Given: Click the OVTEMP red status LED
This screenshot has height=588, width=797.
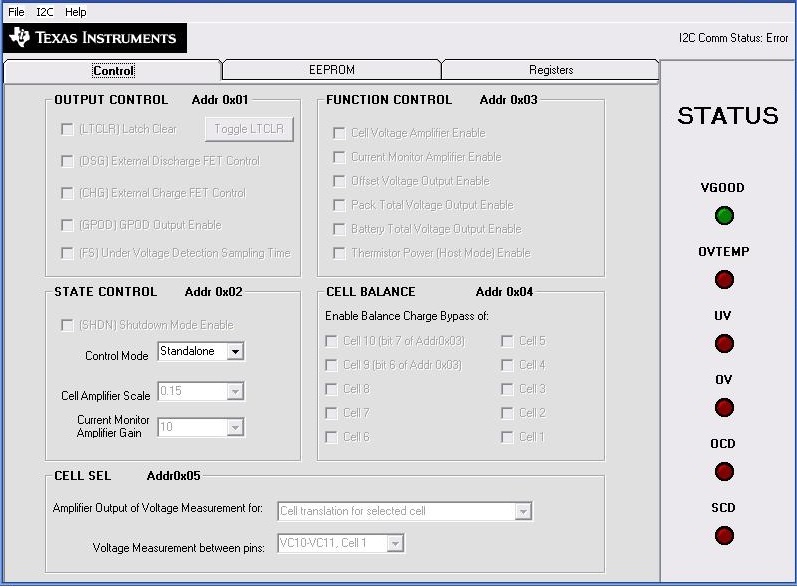Looking at the screenshot, I should [x=724, y=279].
